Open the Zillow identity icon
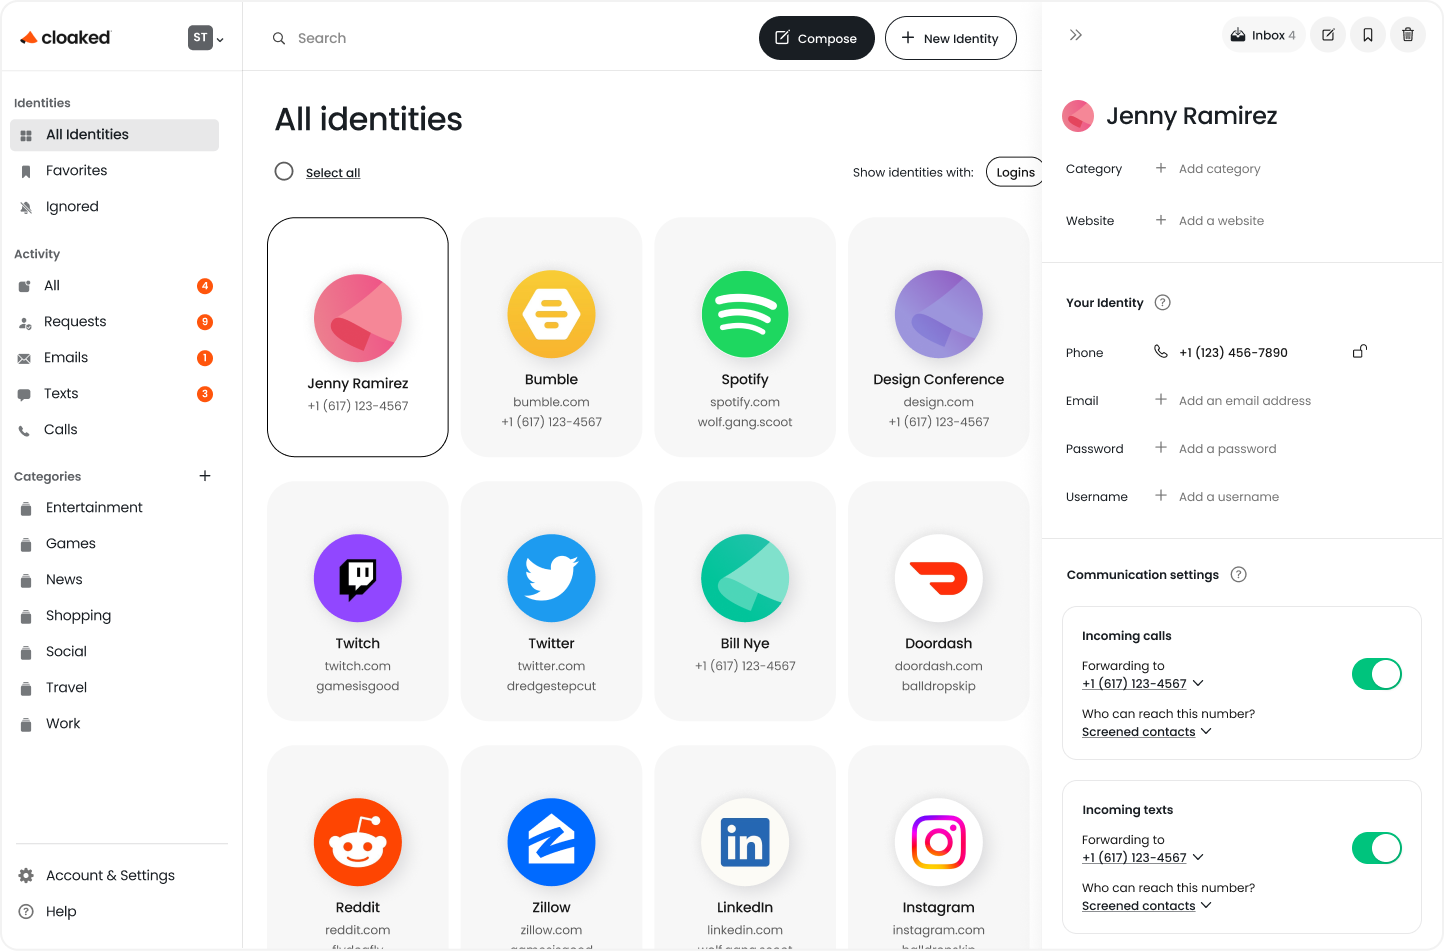 pyautogui.click(x=551, y=842)
